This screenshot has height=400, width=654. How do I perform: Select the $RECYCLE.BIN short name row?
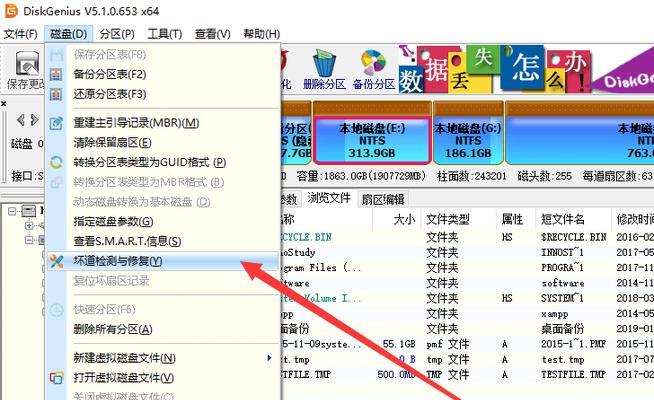(574, 237)
